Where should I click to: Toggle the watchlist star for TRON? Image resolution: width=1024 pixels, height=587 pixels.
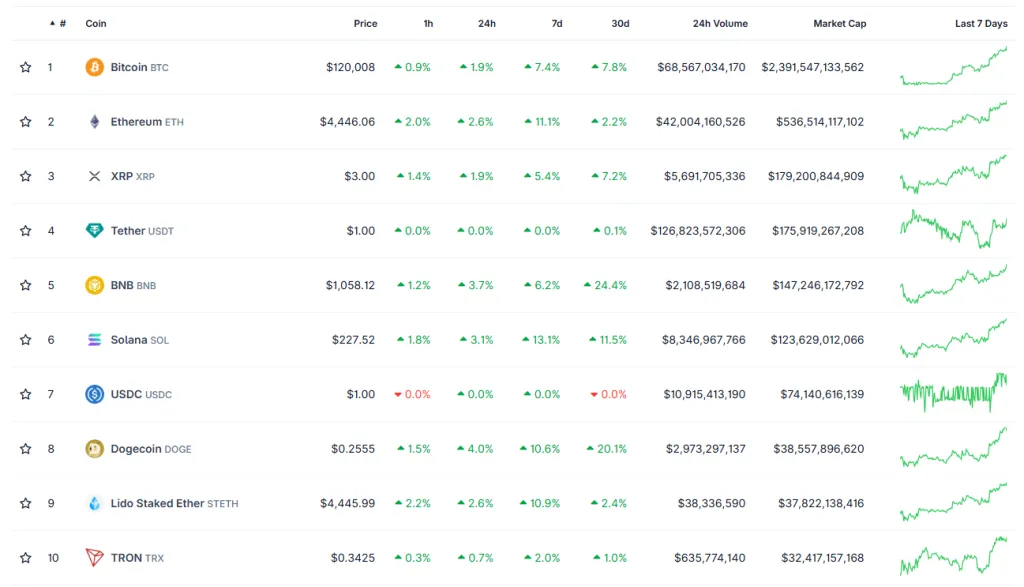tap(25, 558)
